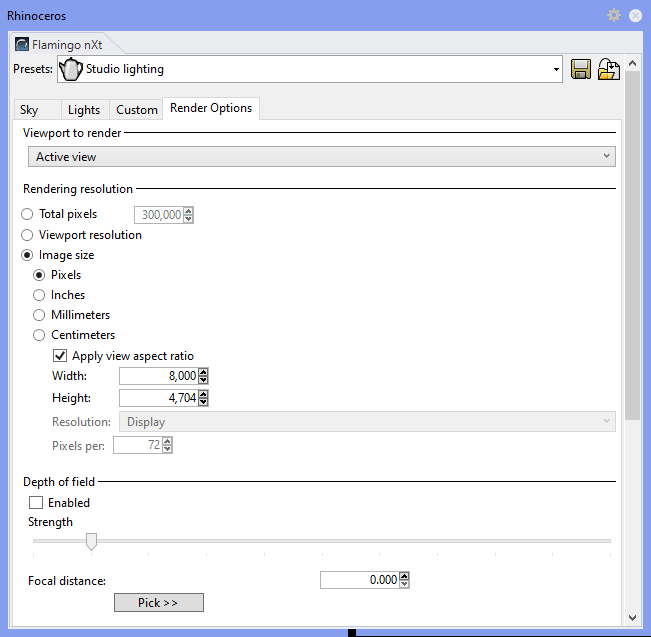Screen dimensions: 651x637
Task: Toggle Apply view aspect ratio checkbox
Action: (x=59, y=356)
